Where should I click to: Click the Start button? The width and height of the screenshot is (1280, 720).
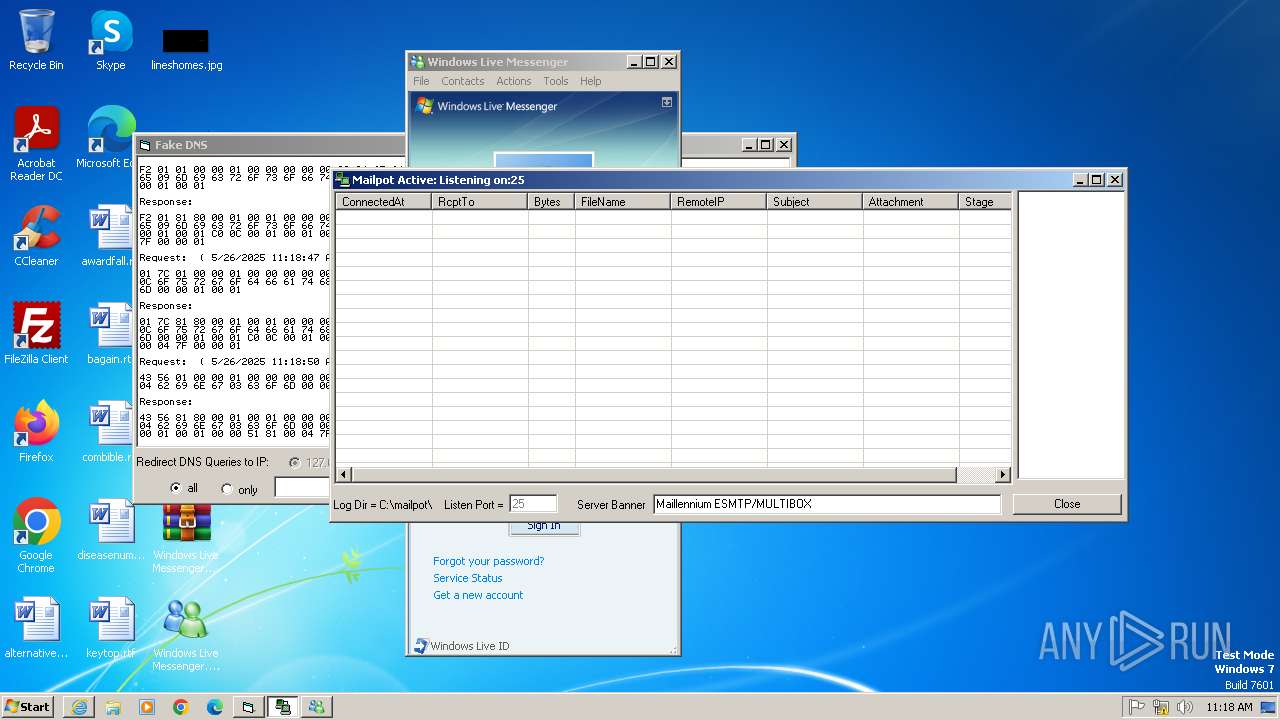coord(27,707)
